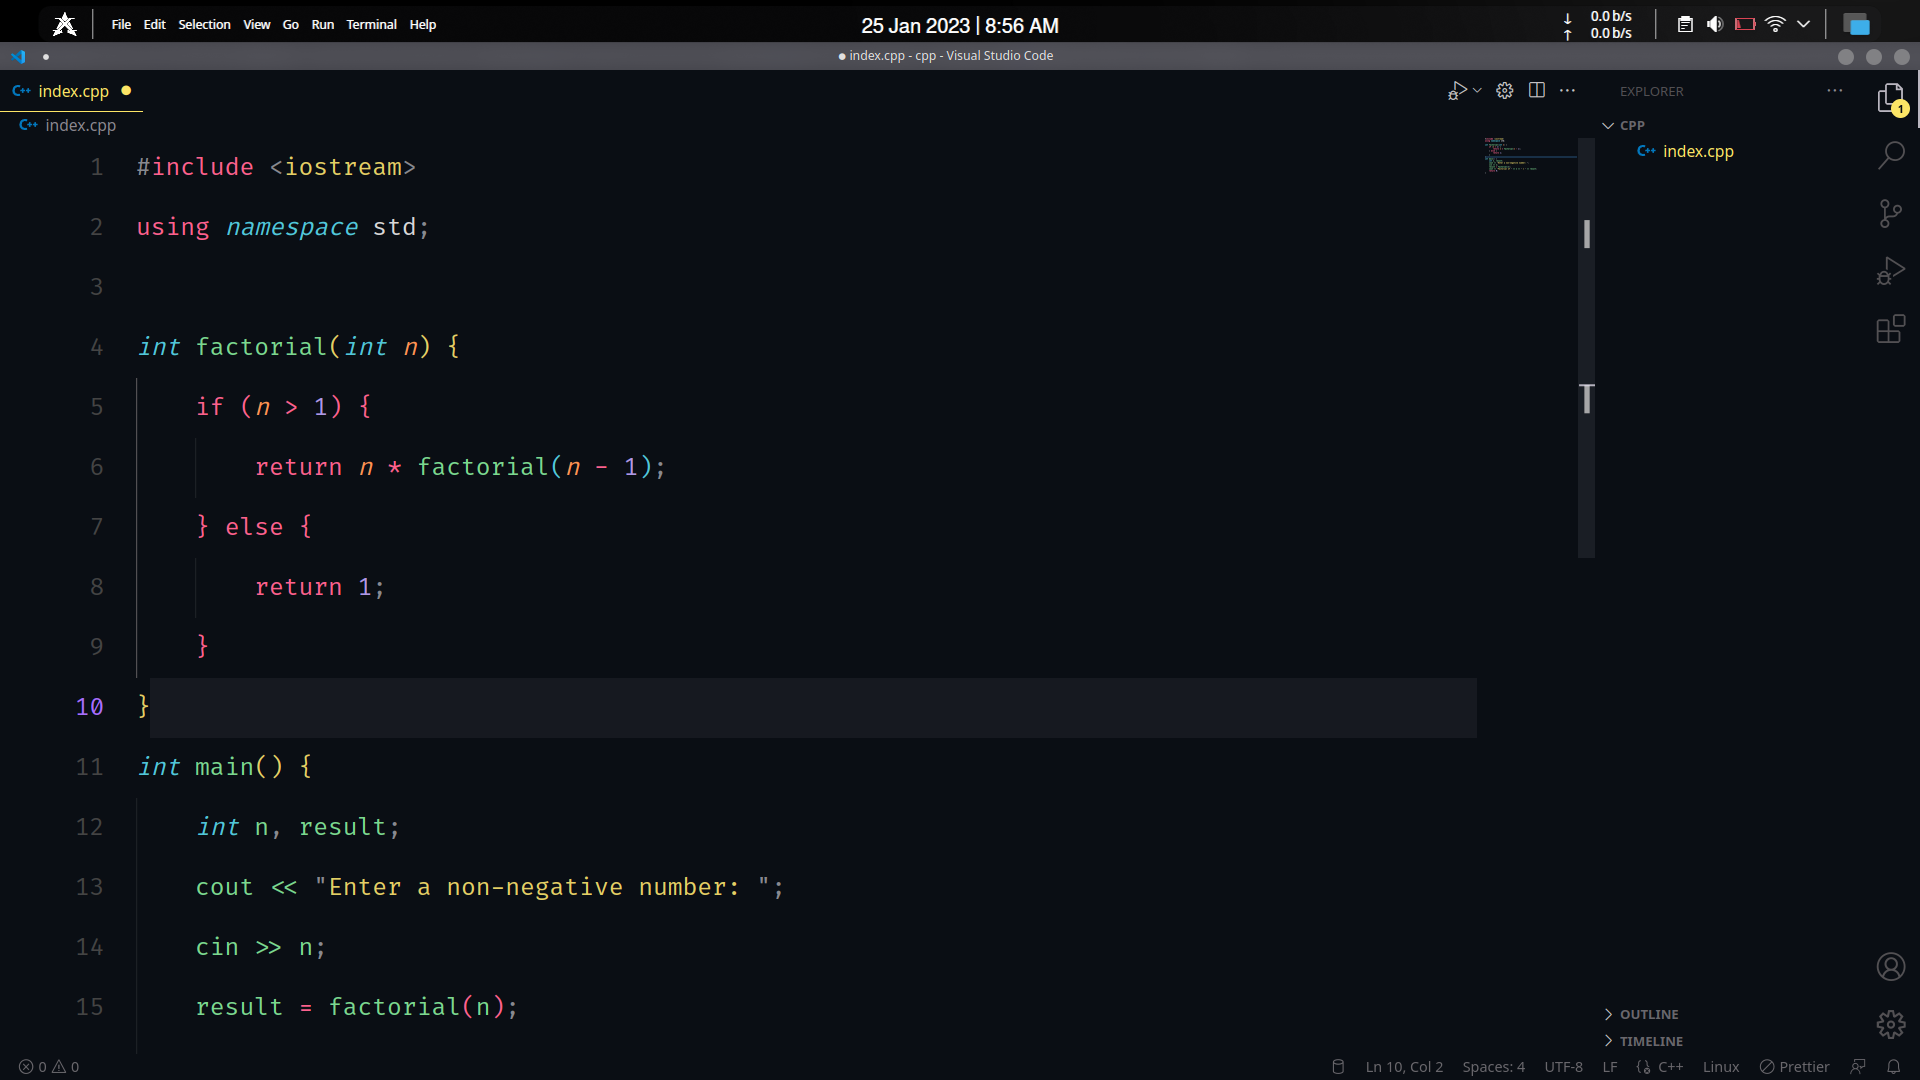The height and width of the screenshot is (1080, 1920).
Task: Open the Explorer view in activity bar
Action: point(1890,98)
